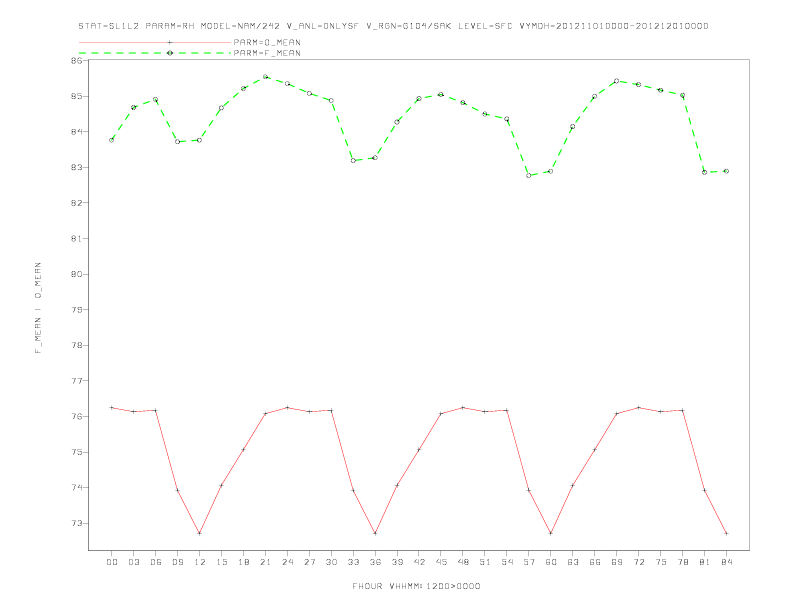The width and height of the screenshot is (792, 612).
Task: Click the chart title starting with STAT=SL1L2
Action: click(x=393, y=26)
